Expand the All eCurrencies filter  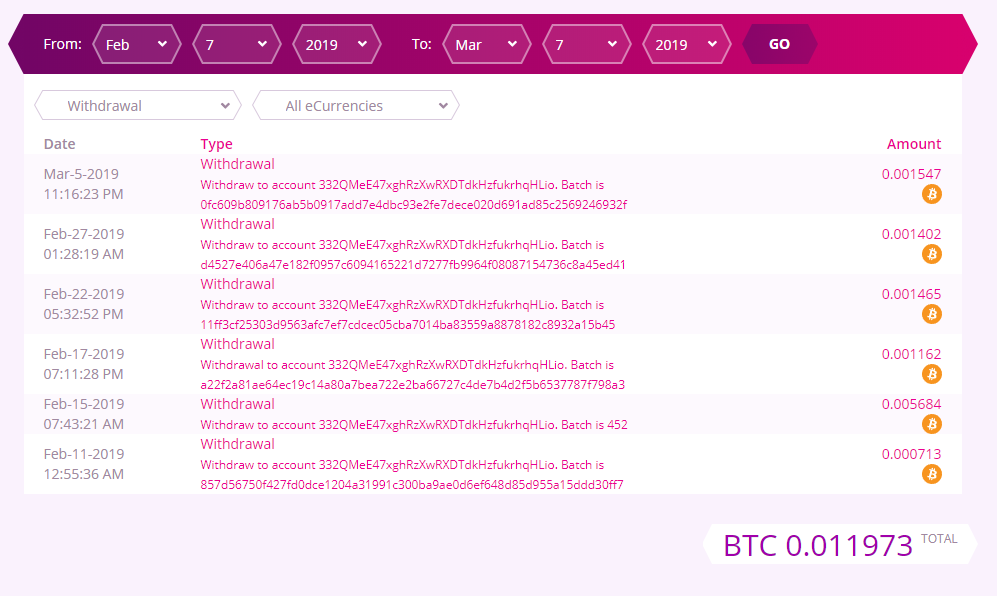pyautogui.click(x=355, y=105)
